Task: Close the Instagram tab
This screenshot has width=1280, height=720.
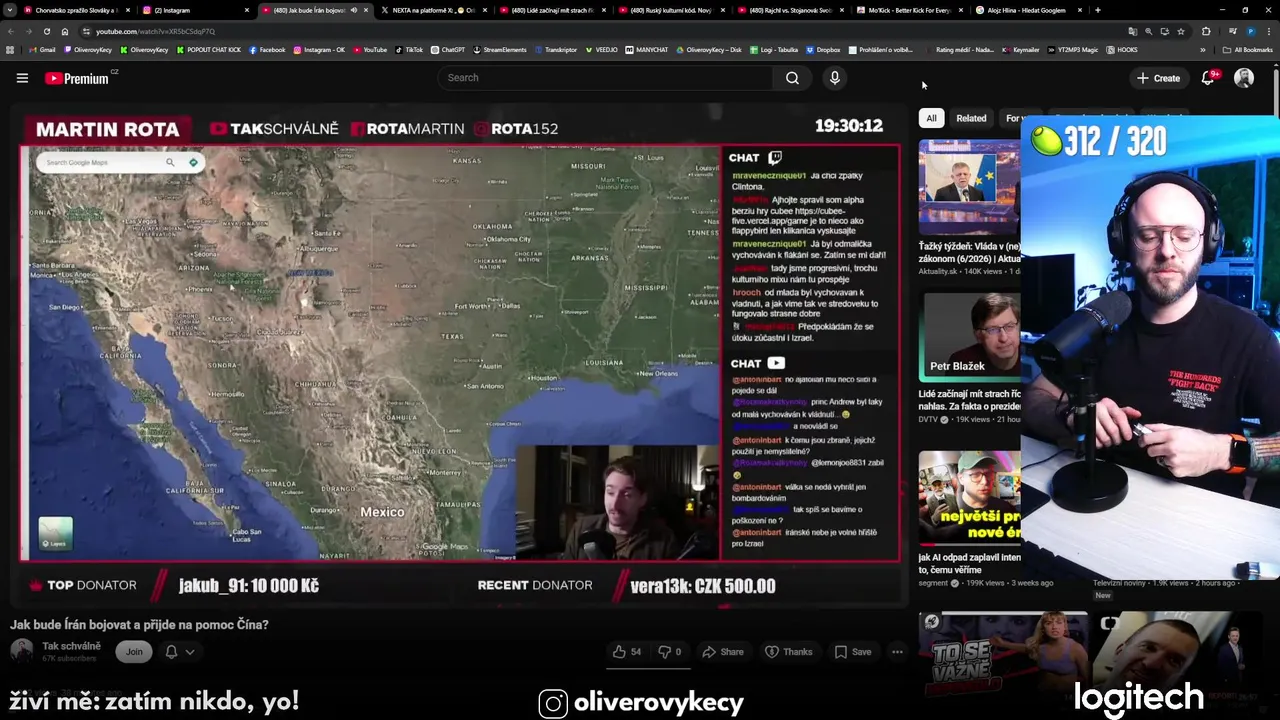Action: [x=246, y=10]
